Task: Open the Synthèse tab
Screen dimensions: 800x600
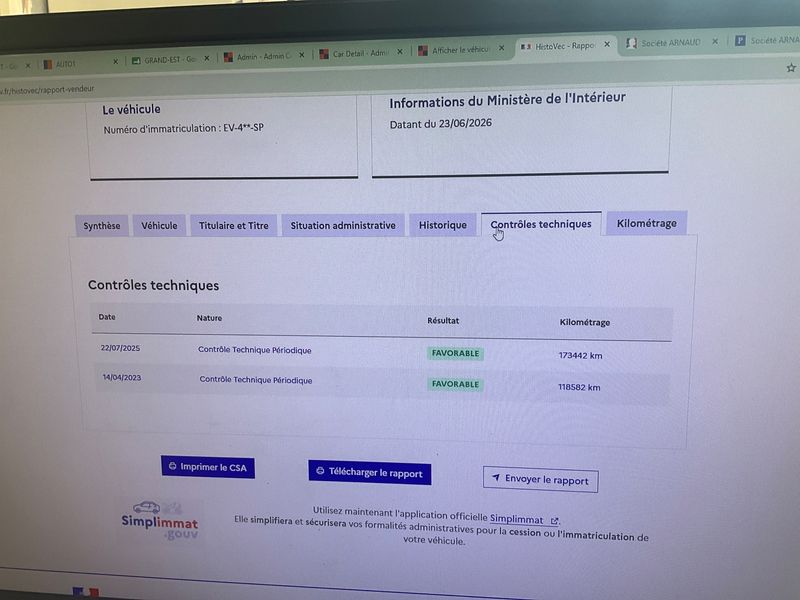Action: coord(102,226)
